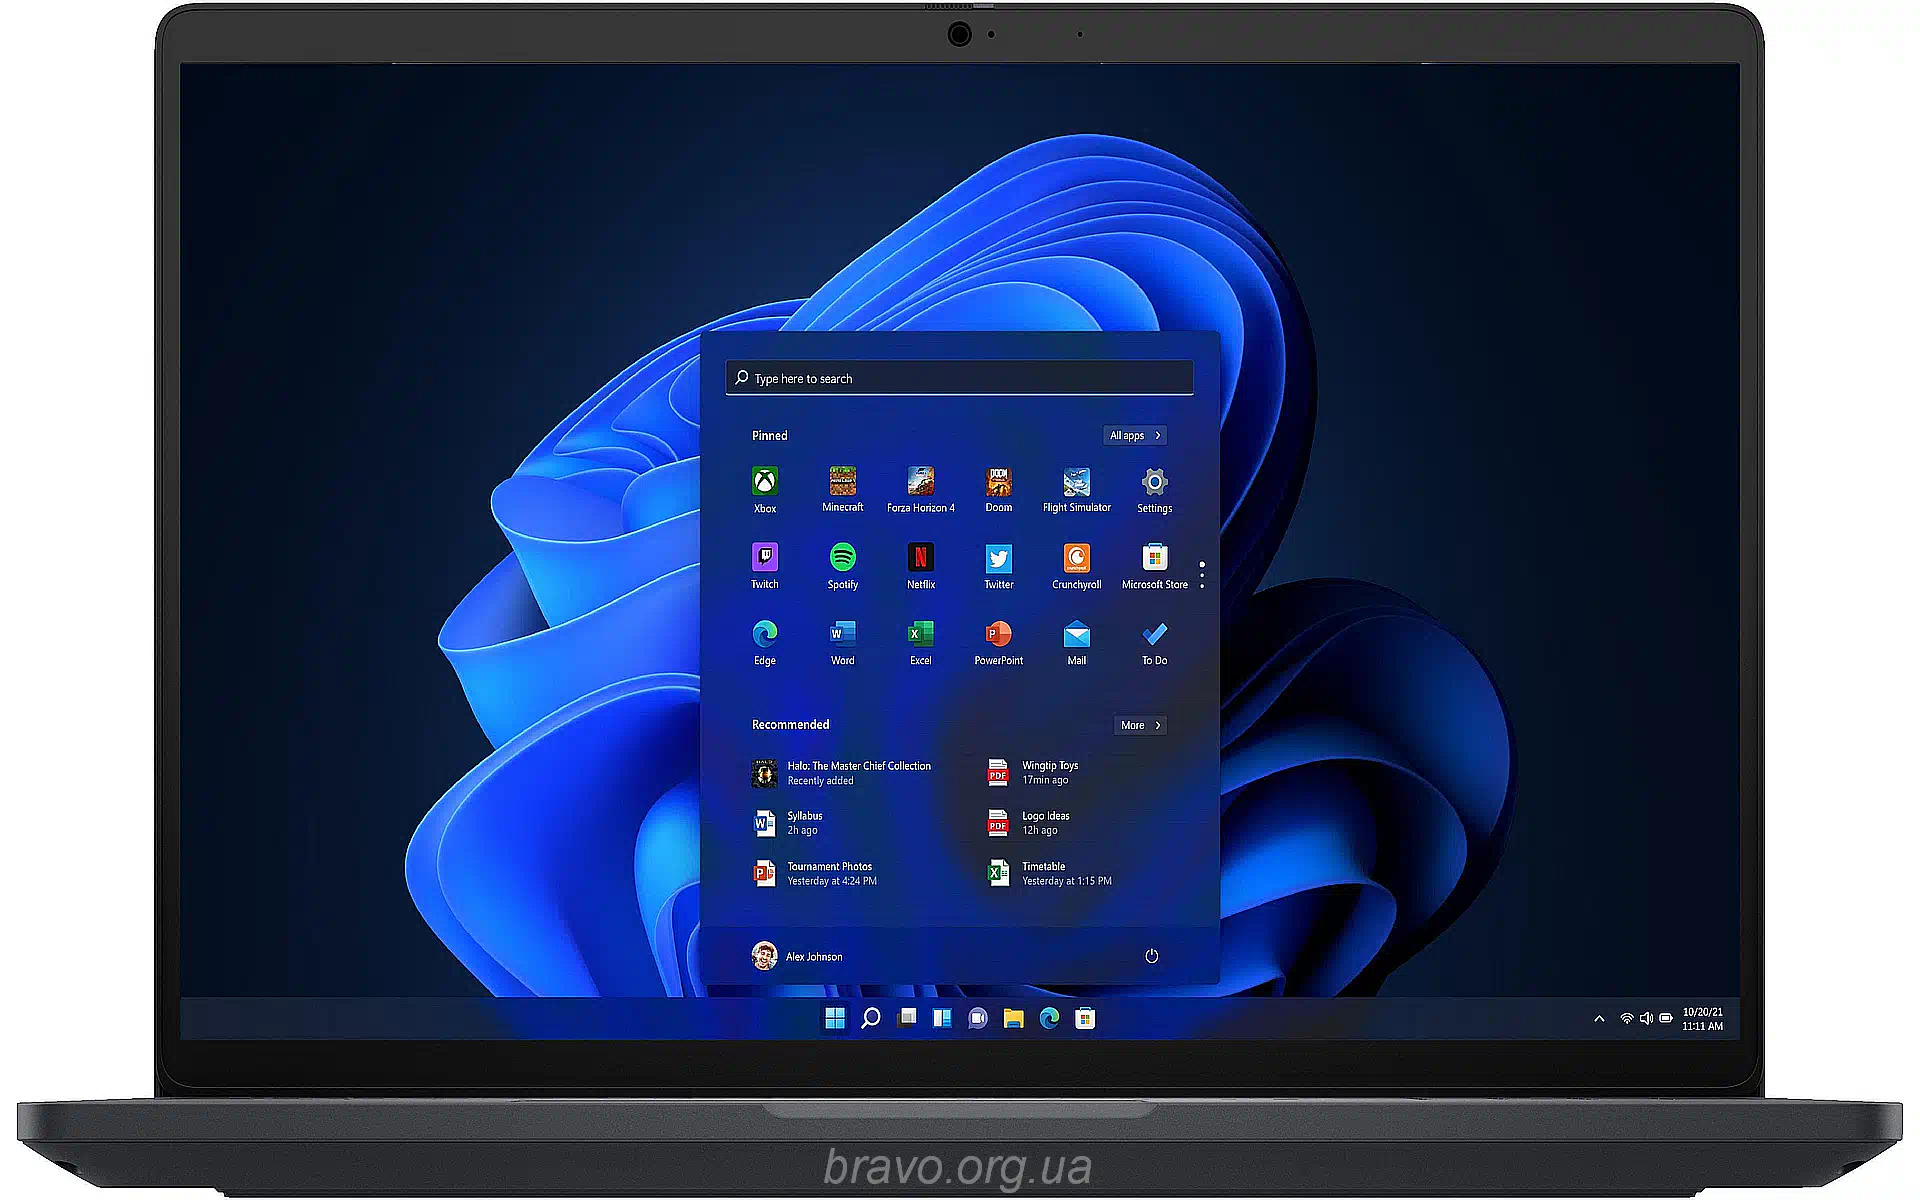Launch Minecraft from pinned apps

pos(842,482)
